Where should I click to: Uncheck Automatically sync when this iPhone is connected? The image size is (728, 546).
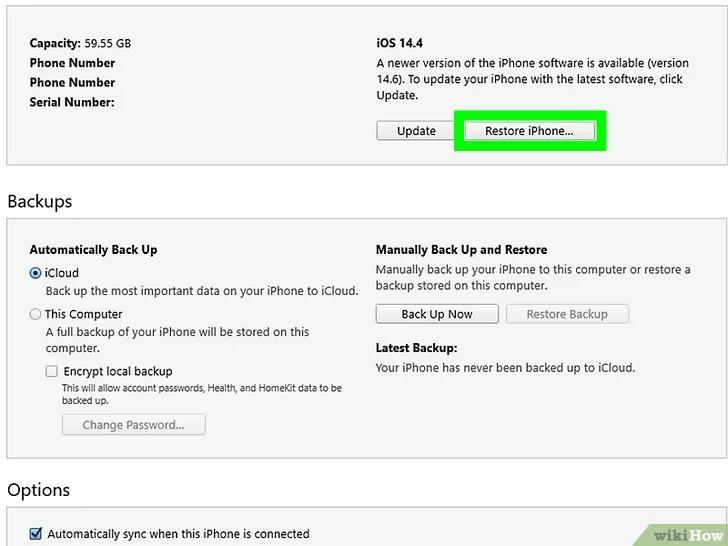click(35, 533)
